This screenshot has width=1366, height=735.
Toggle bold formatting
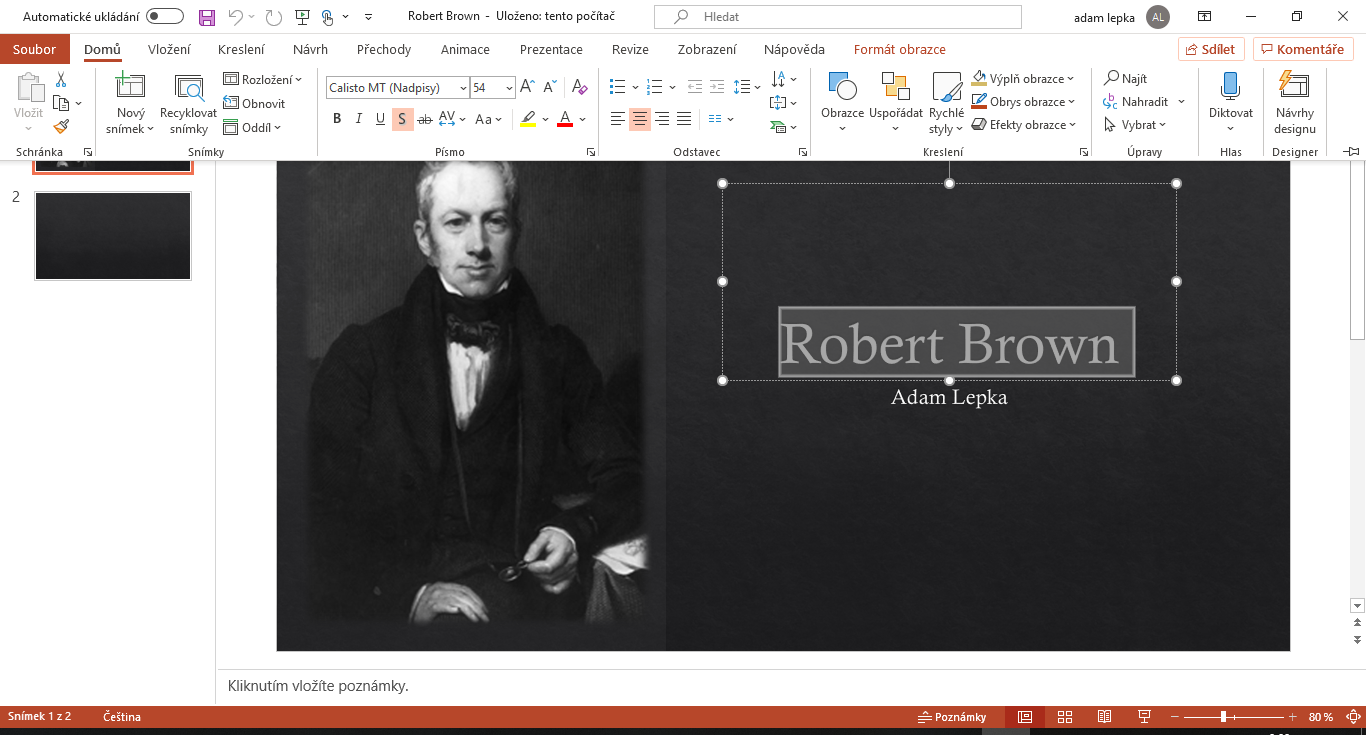(x=337, y=119)
